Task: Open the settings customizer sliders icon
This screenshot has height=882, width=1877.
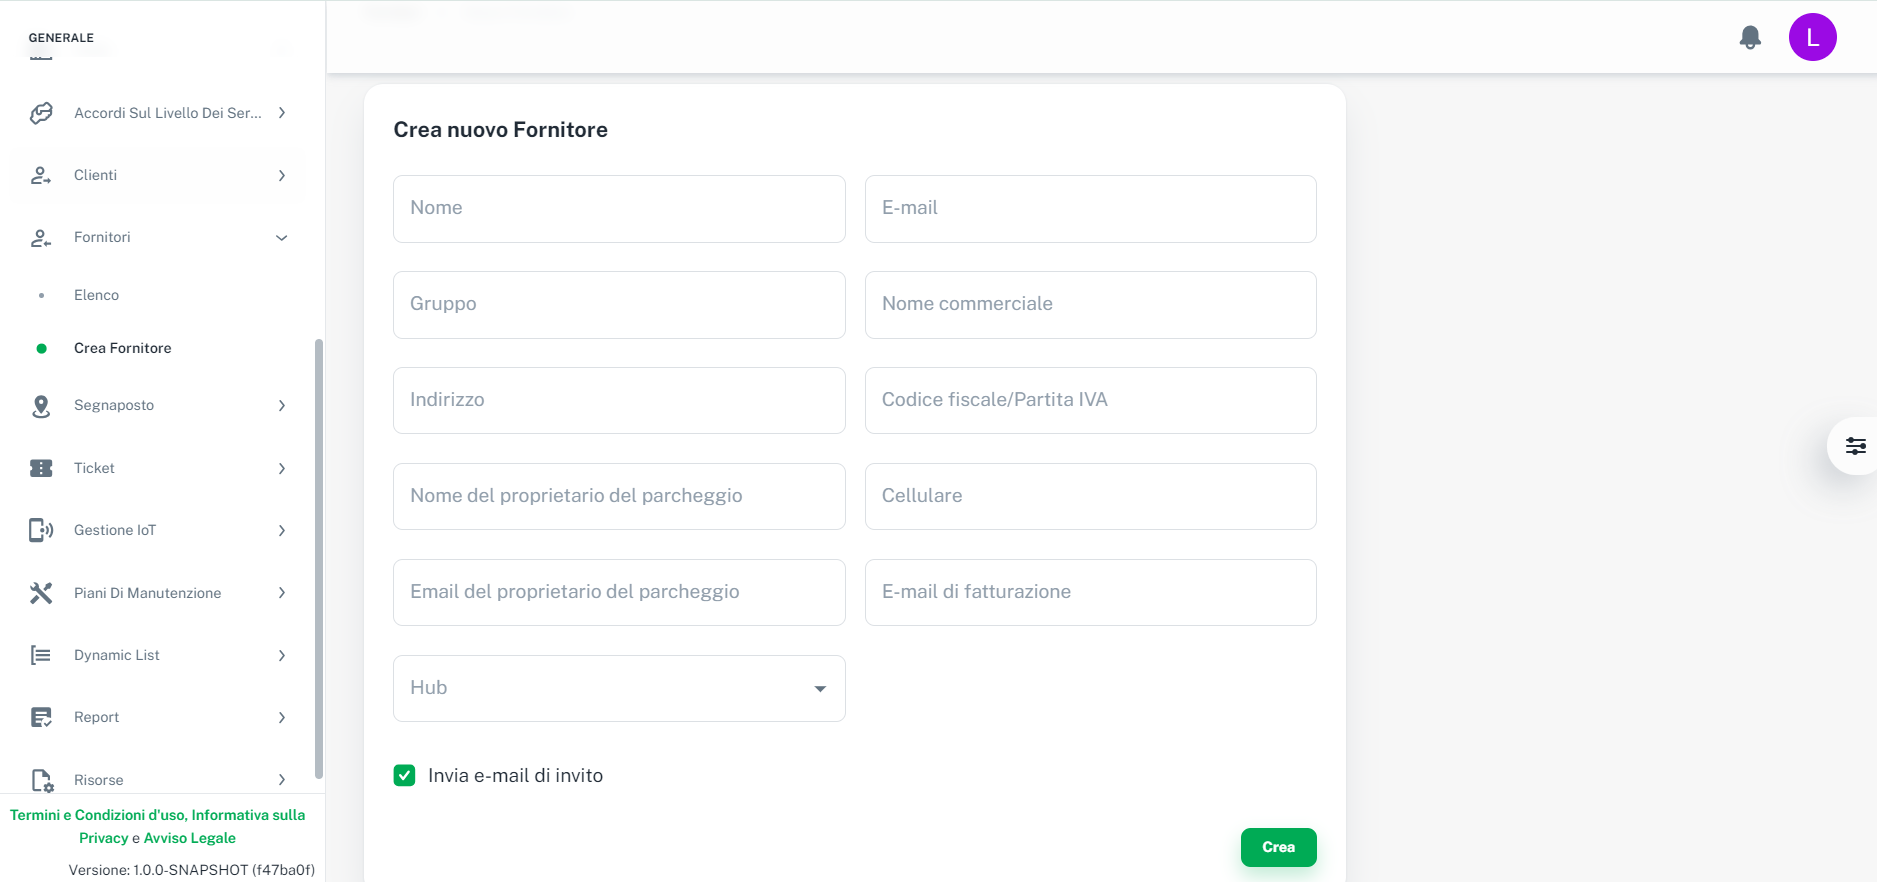Action: click(1855, 446)
